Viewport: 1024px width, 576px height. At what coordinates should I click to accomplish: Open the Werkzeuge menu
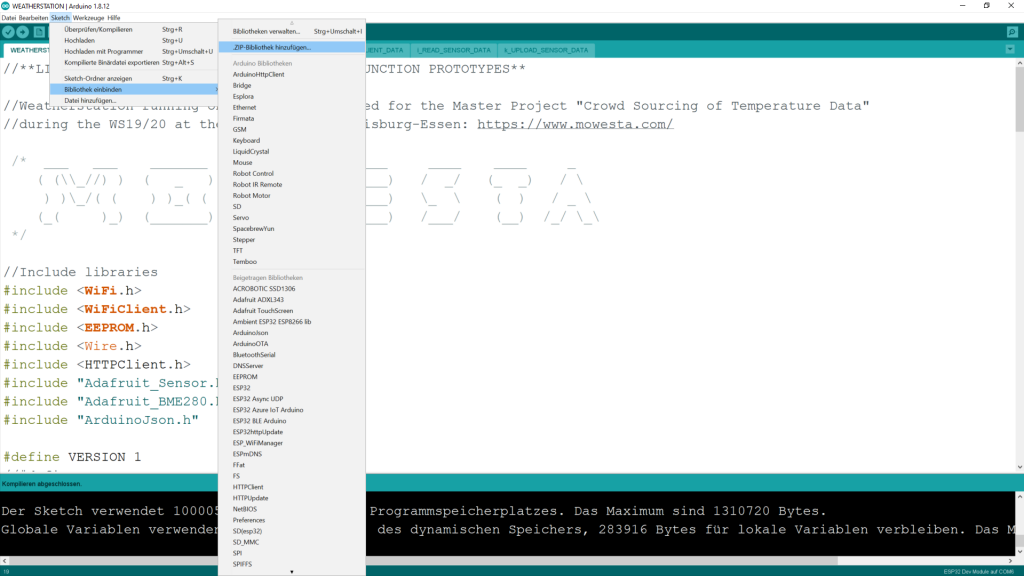88,18
